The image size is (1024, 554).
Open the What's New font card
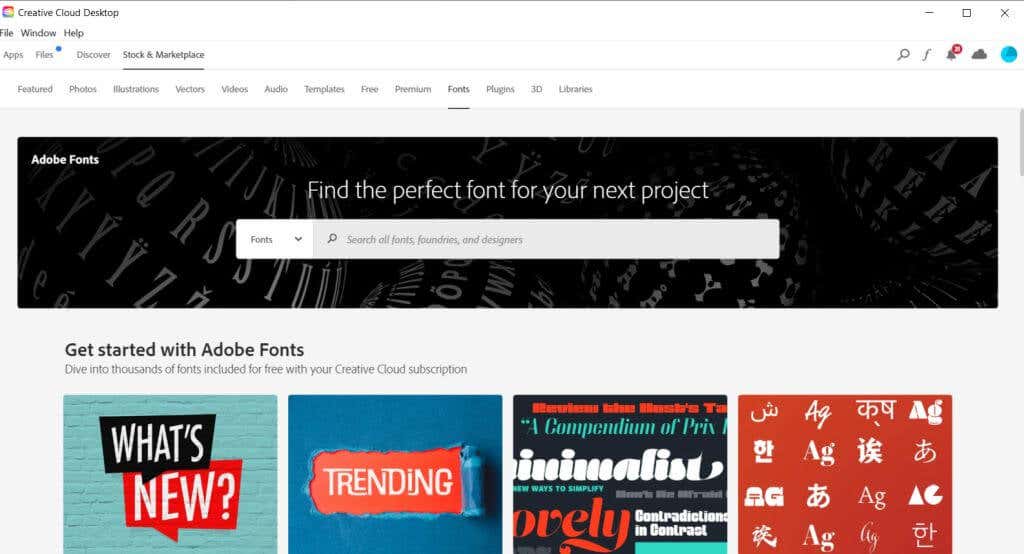(x=170, y=474)
